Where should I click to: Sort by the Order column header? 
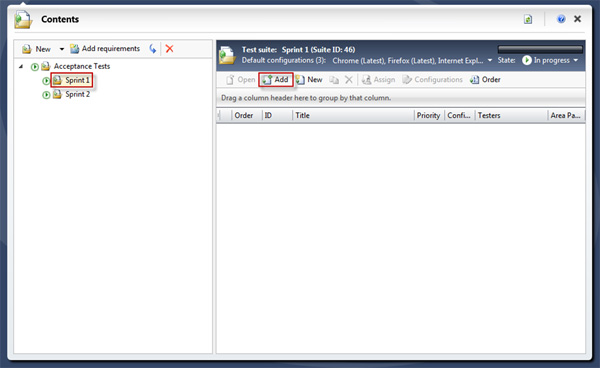pos(247,116)
